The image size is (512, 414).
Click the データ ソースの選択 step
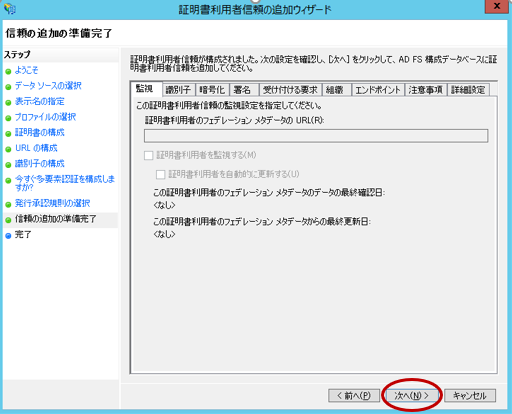(48, 86)
